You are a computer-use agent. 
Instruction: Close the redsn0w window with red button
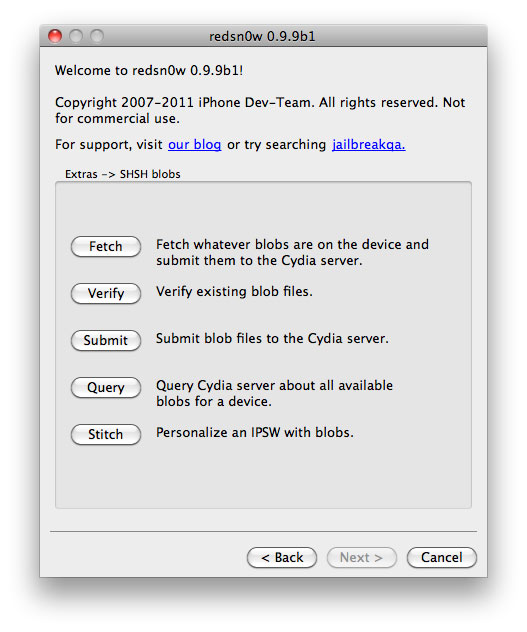point(55,36)
